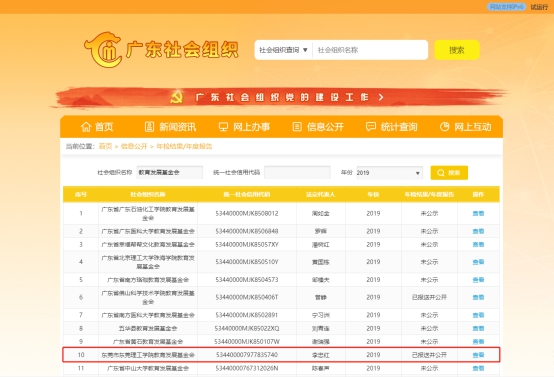Click the 法定代表人 column header
The image size is (554, 377).
click(320, 194)
